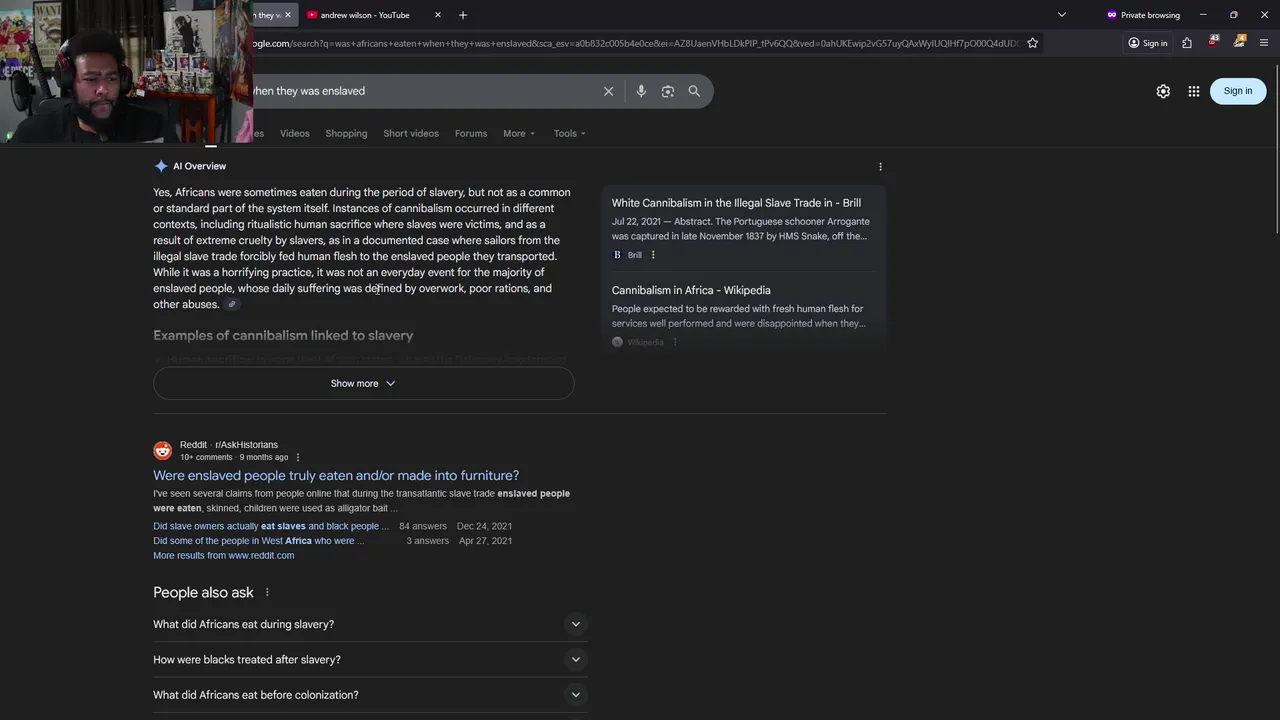This screenshot has height=720, width=1280.
Task: Bookmark this page with the star
Action: coord(1033,43)
